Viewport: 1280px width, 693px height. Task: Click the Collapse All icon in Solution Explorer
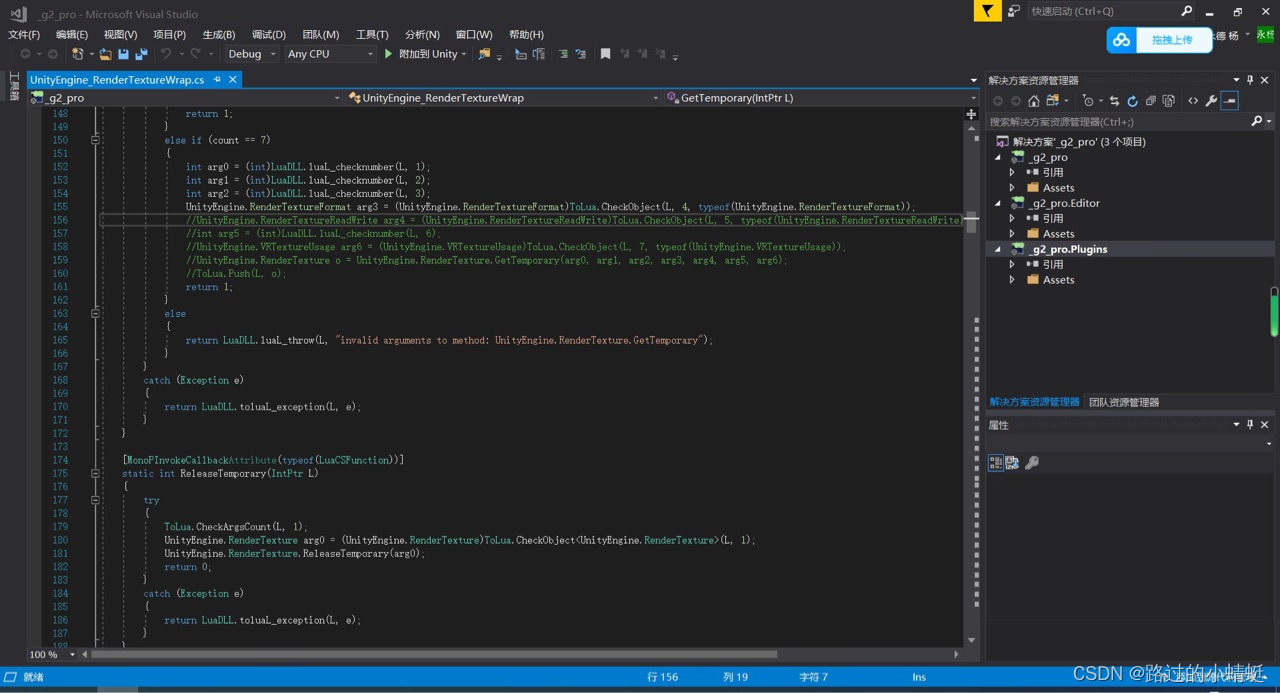tap(1151, 101)
